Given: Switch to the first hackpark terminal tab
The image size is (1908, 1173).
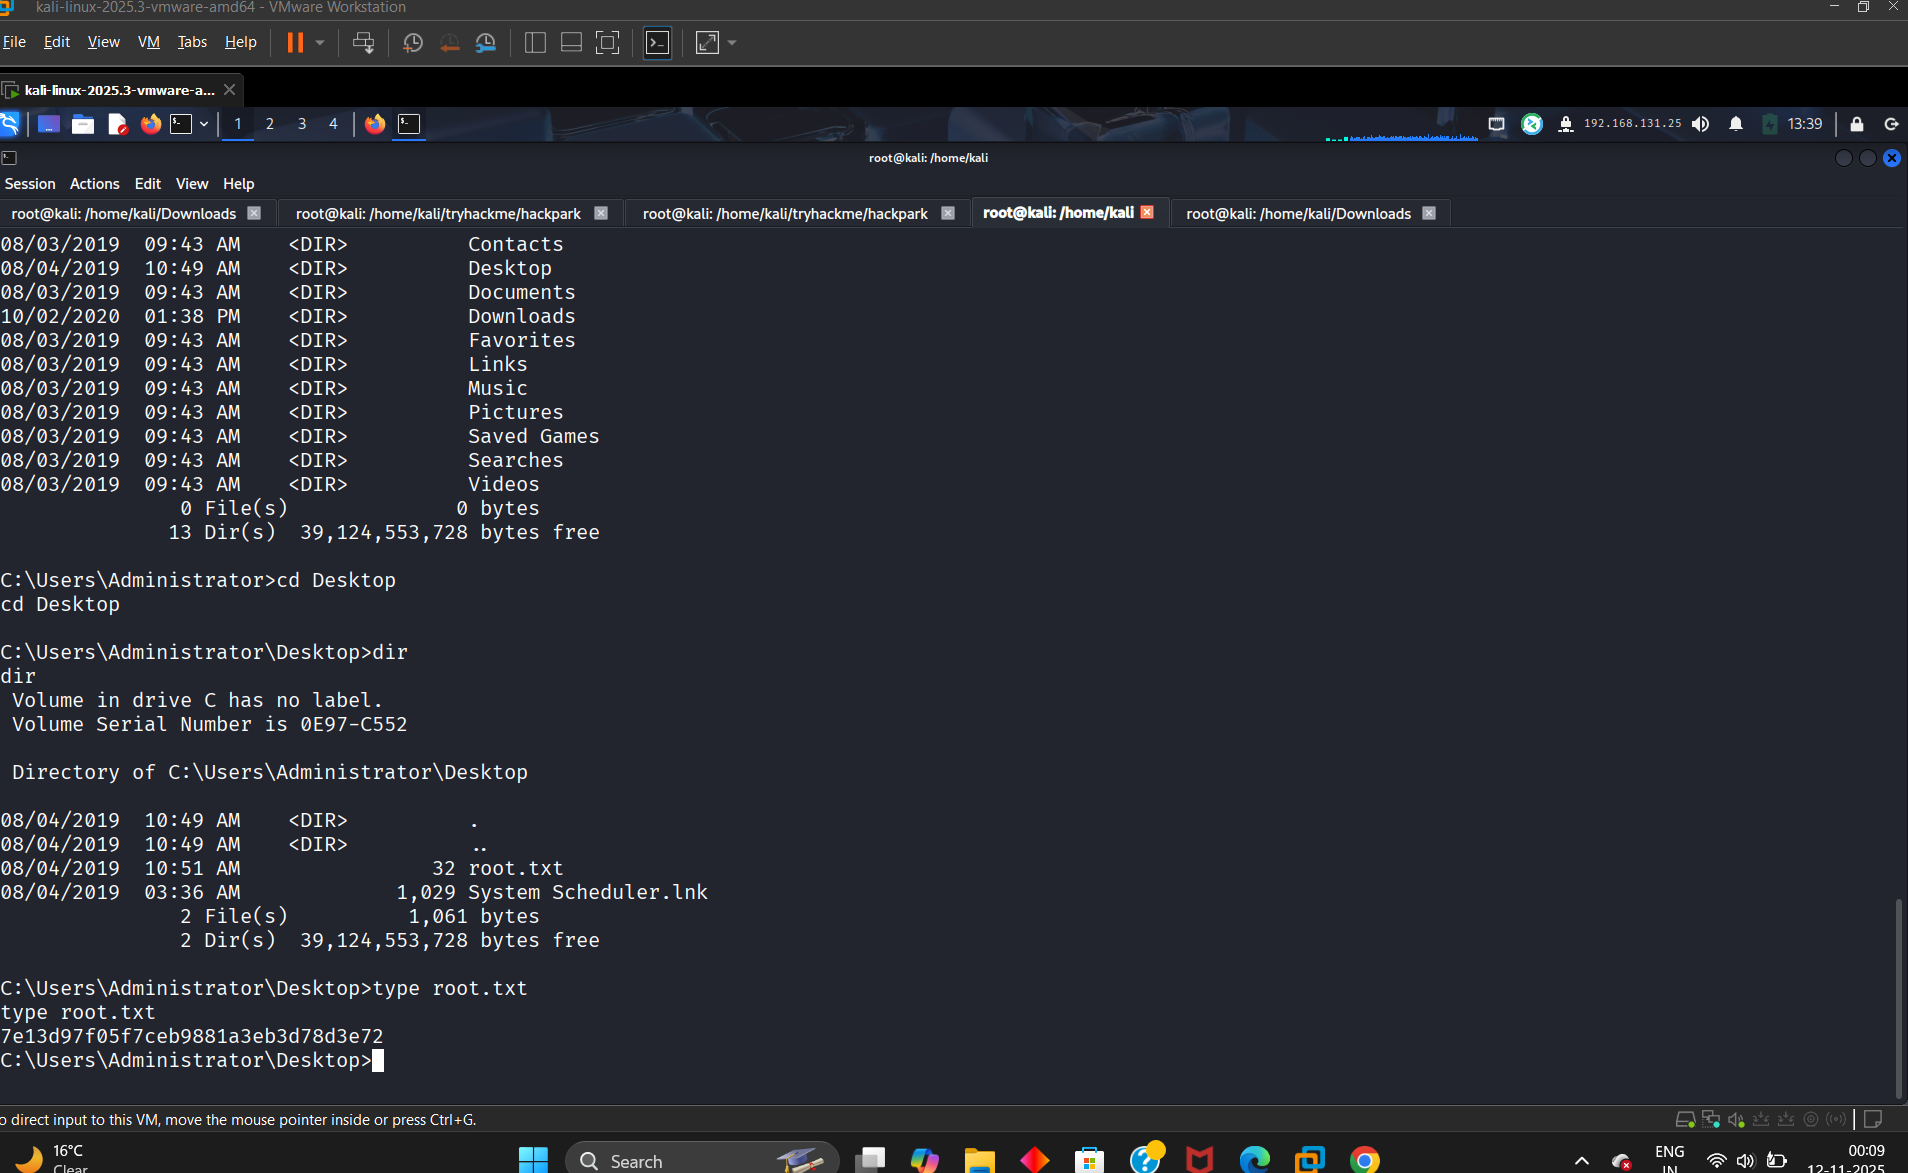Looking at the screenshot, I should click(x=438, y=213).
